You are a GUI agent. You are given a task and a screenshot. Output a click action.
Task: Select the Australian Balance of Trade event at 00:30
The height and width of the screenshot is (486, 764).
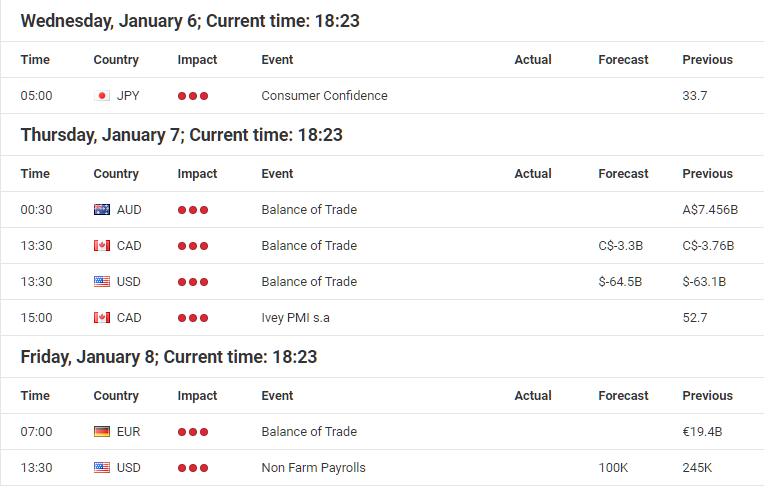[x=309, y=210]
